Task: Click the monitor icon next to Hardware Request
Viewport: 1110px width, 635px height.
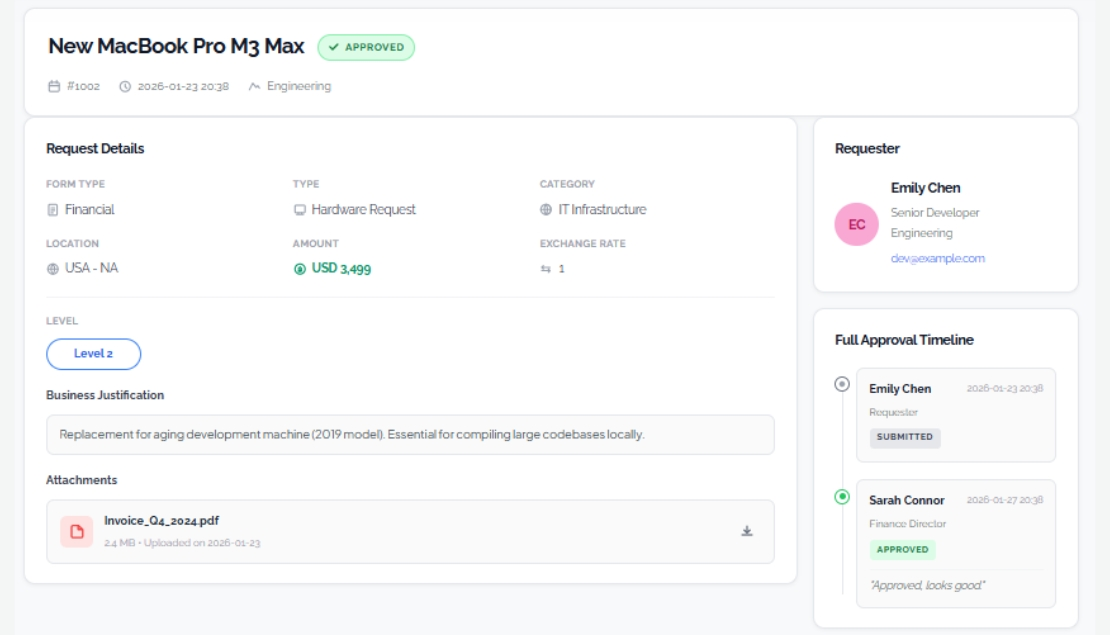Action: coord(299,210)
